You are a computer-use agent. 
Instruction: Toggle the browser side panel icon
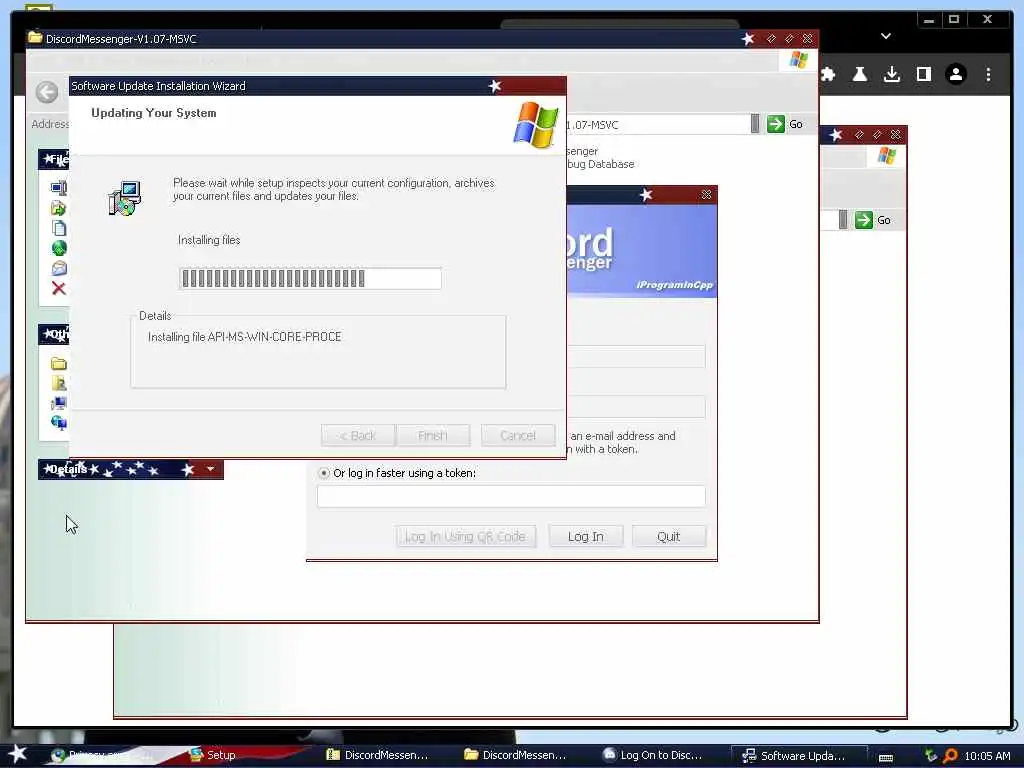click(x=923, y=74)
